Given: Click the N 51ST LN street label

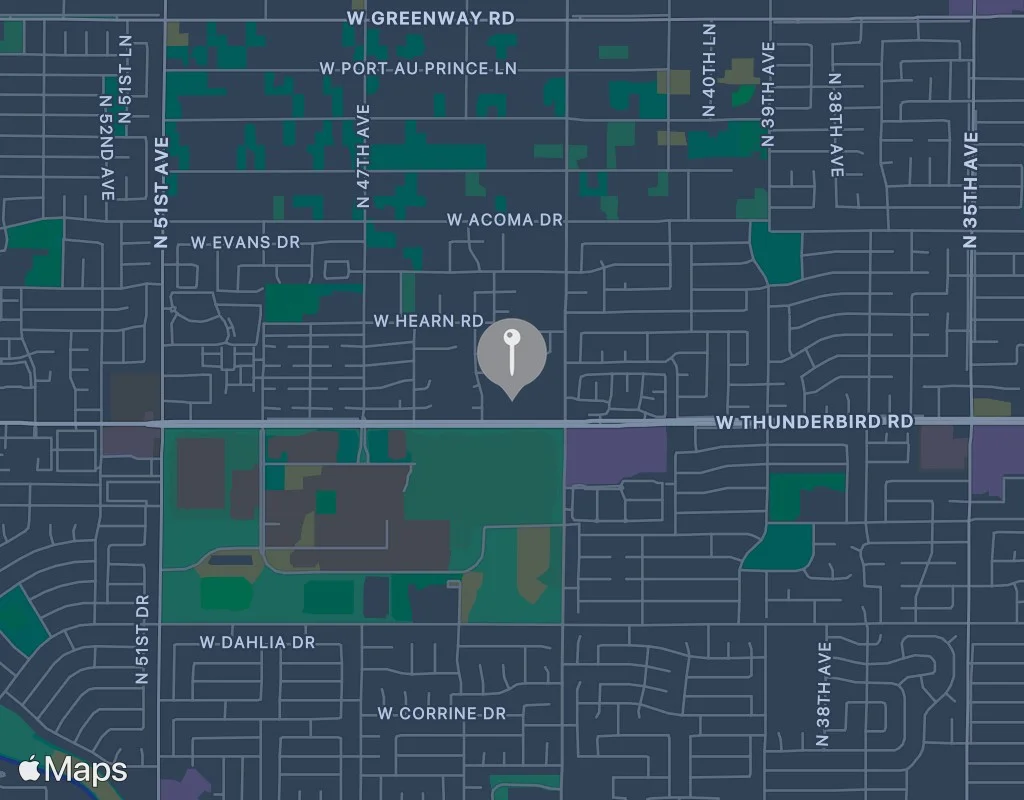Looking at the screenshot, I should pos(125,79).
